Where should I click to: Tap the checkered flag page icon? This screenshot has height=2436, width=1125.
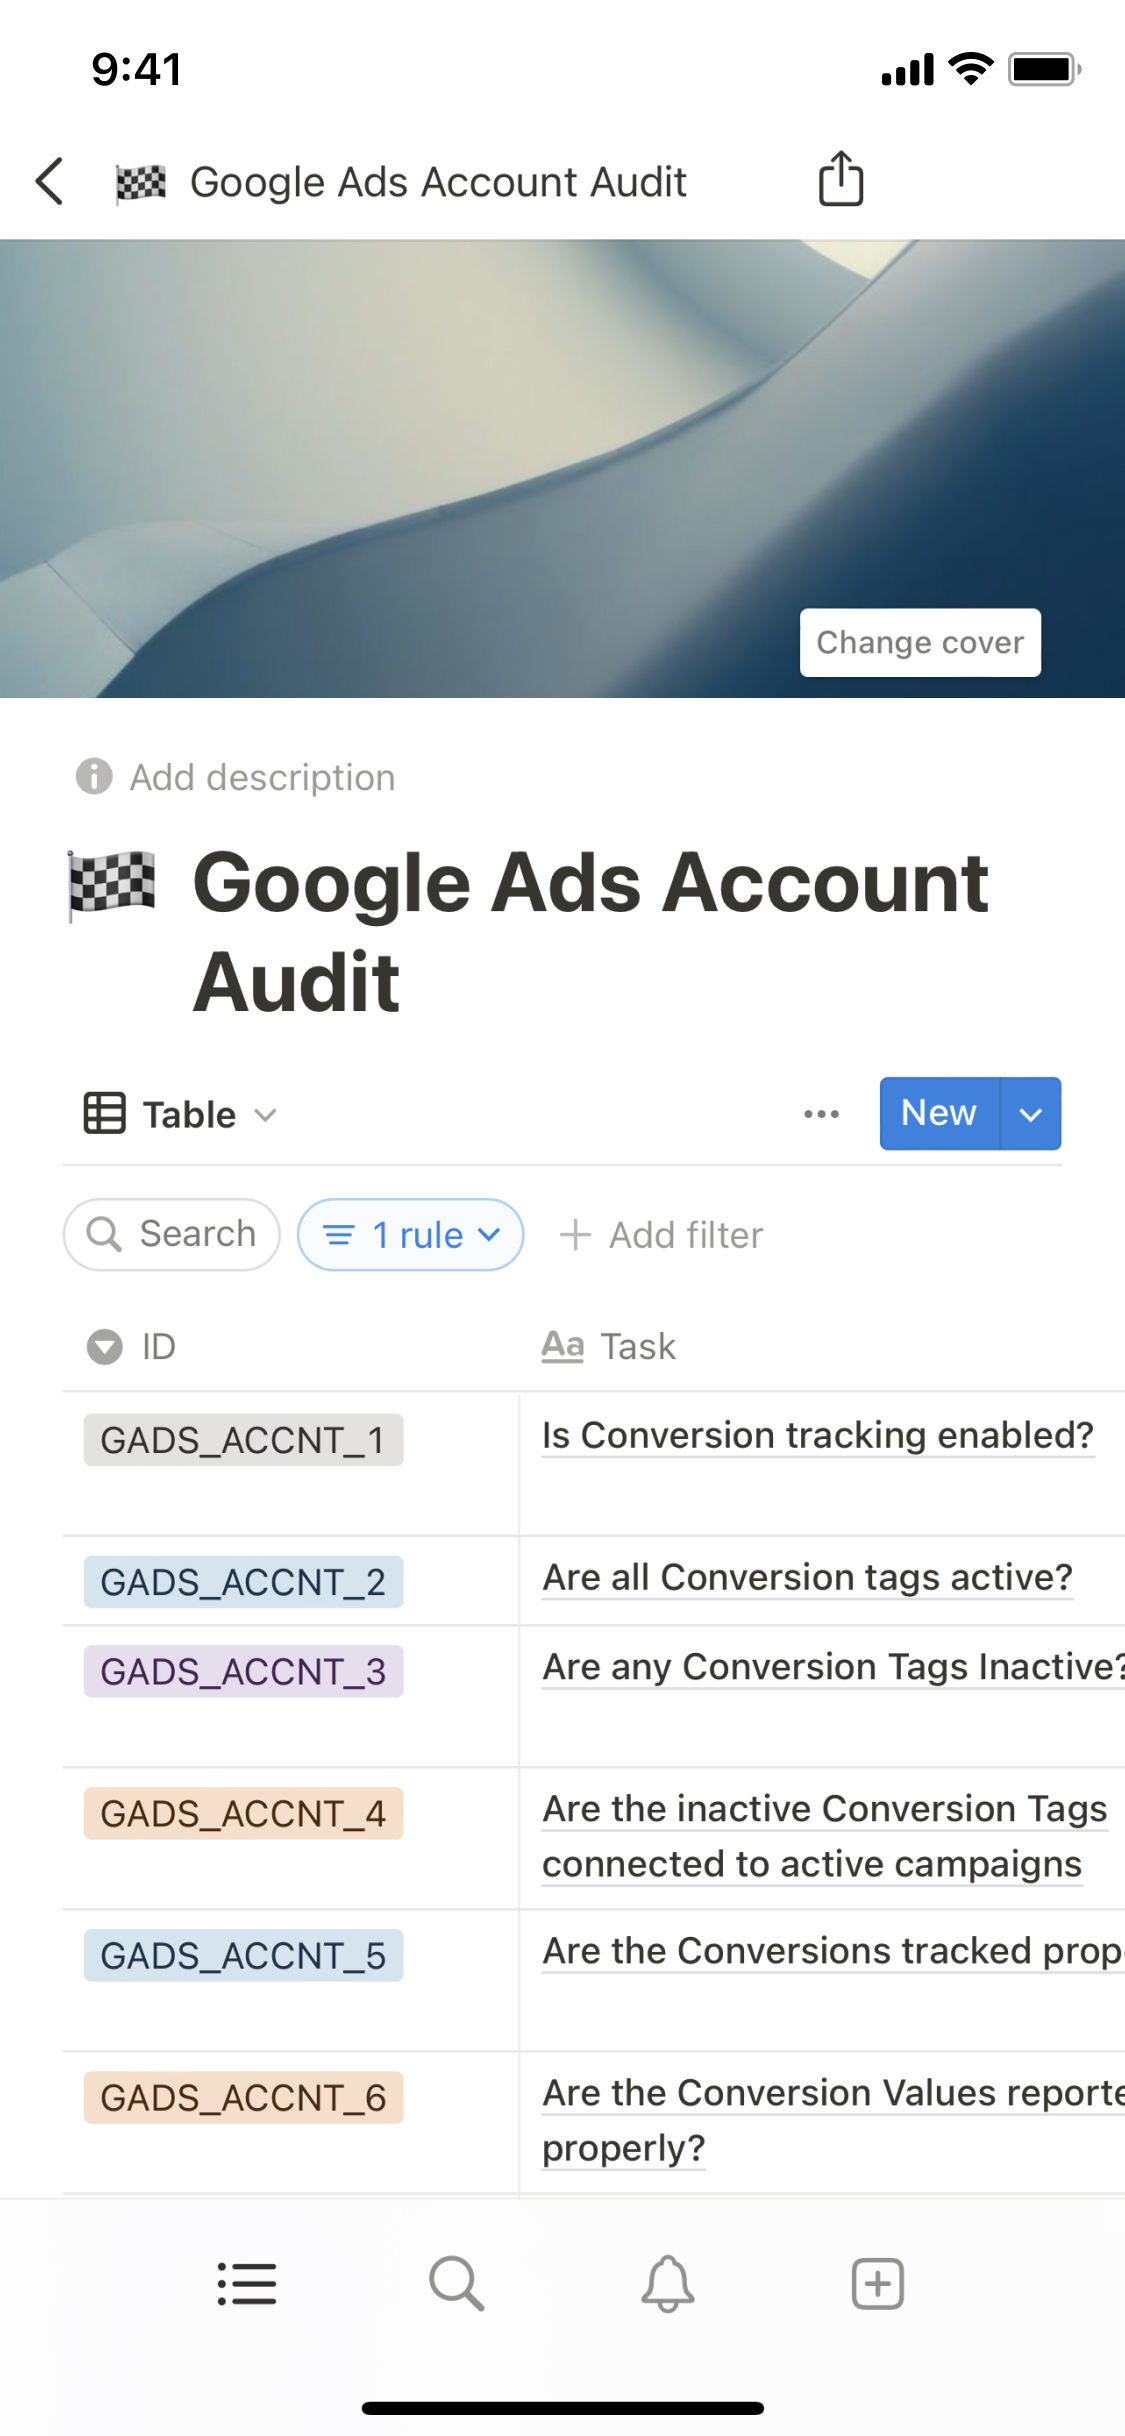click(x=112, y=884)
